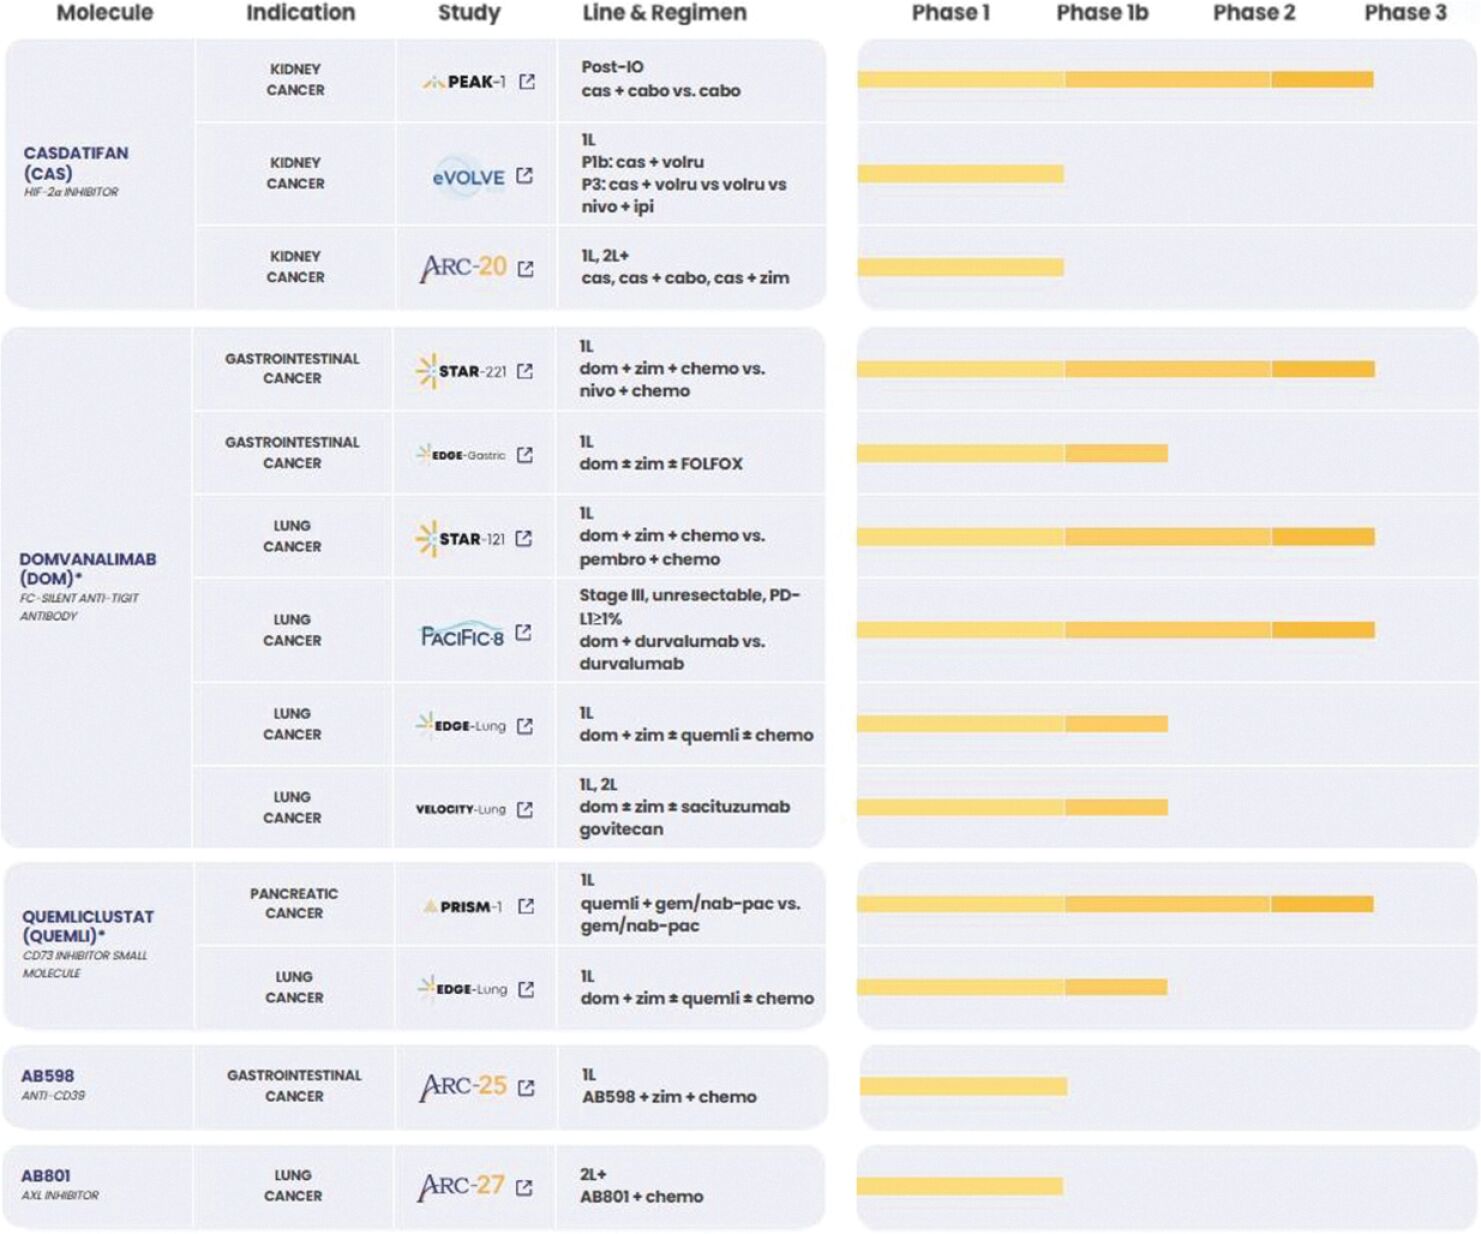Select the Phase 1b column header
1481x1234 pixels.
[x=1102, y=13]
